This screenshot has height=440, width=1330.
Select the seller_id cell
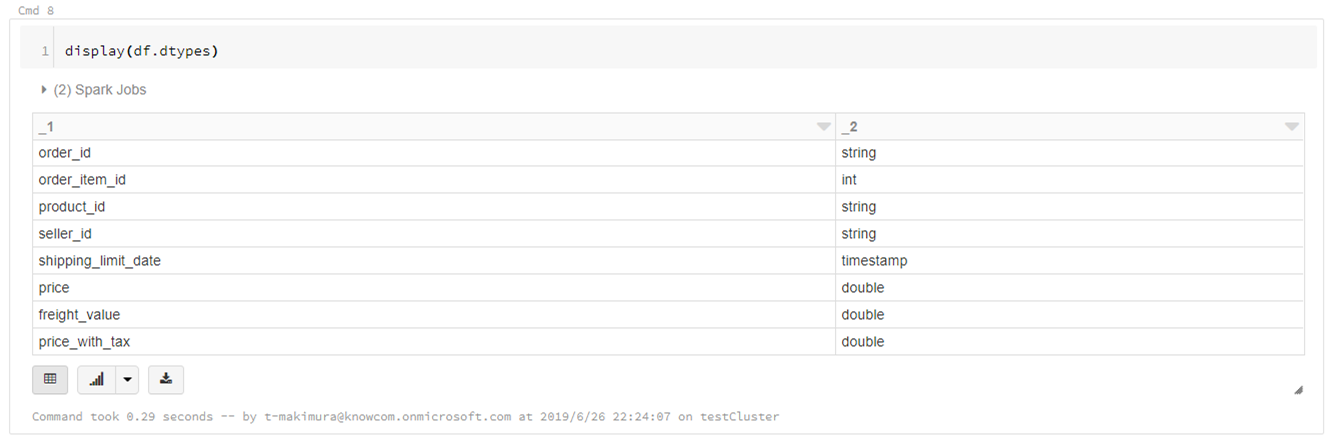click(65, 234)
